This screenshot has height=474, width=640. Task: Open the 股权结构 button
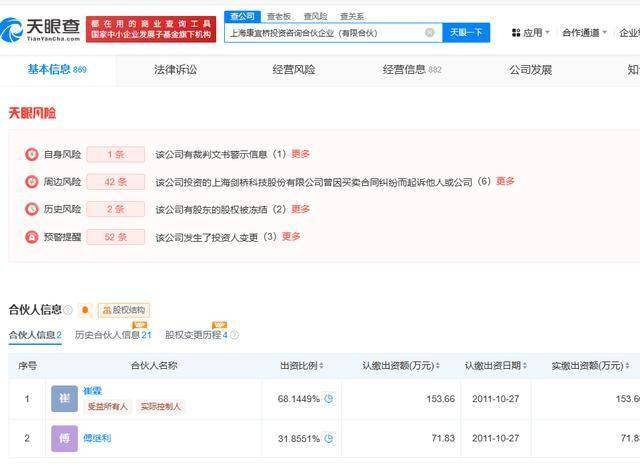124,310
